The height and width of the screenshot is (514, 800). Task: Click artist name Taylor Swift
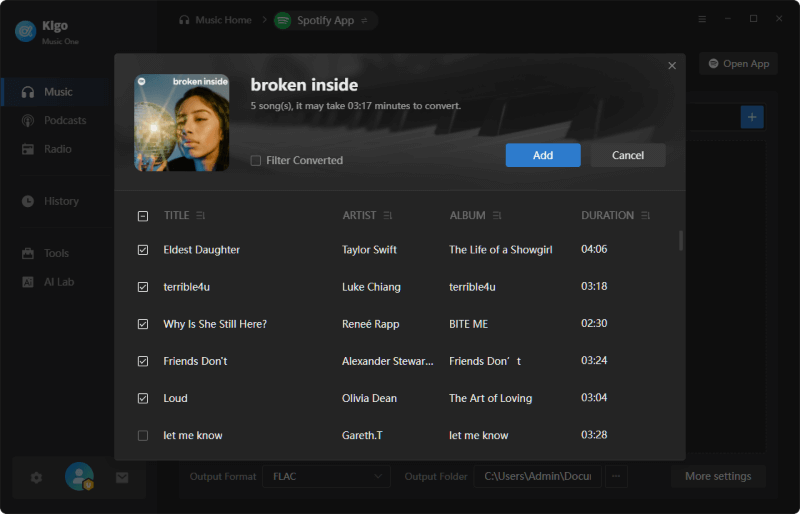pyautogui.click(x=369, y=250)
